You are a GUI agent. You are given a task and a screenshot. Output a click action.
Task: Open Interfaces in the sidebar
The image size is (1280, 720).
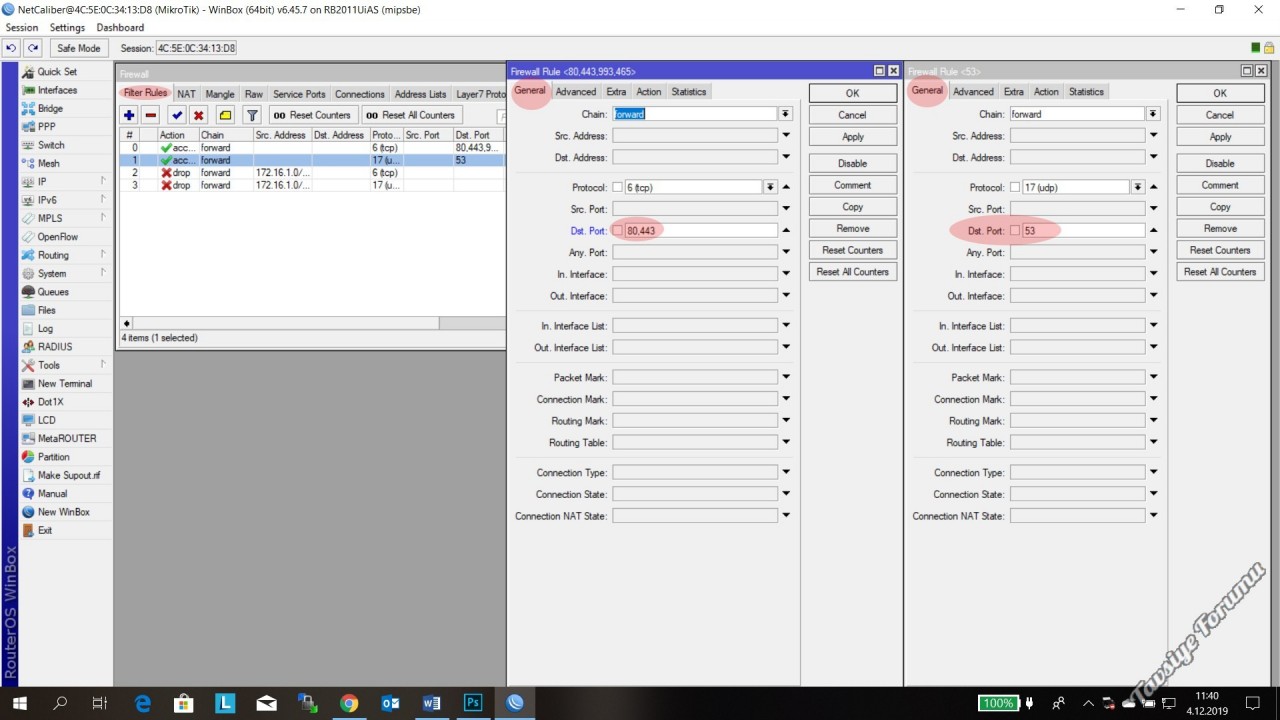(57, 90)
